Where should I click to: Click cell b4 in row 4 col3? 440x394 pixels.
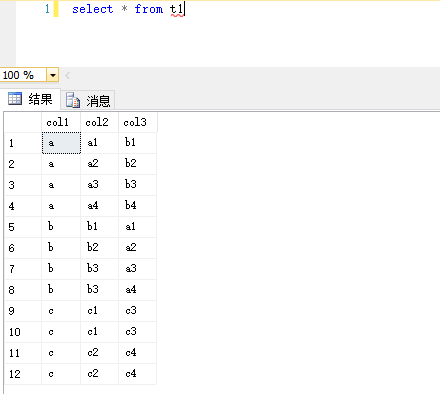pos(138,206)
